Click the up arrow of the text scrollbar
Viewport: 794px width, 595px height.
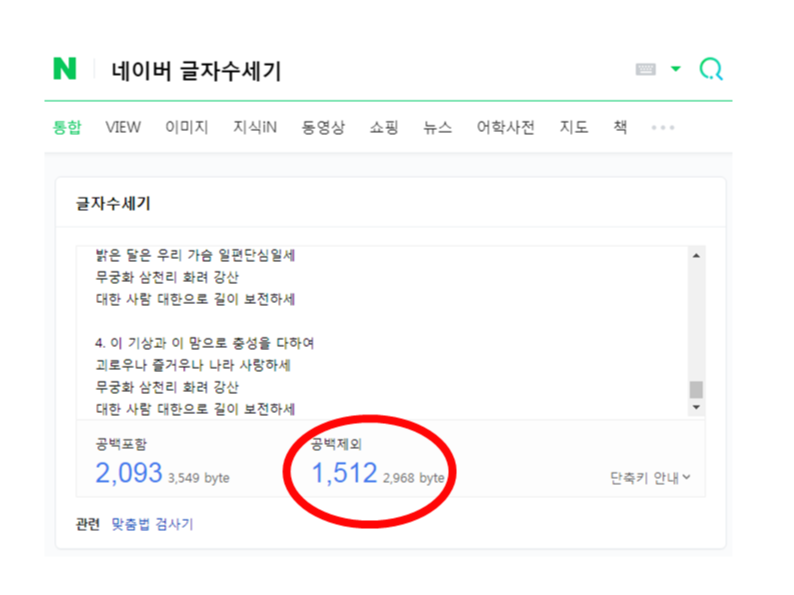coord(696,256)
